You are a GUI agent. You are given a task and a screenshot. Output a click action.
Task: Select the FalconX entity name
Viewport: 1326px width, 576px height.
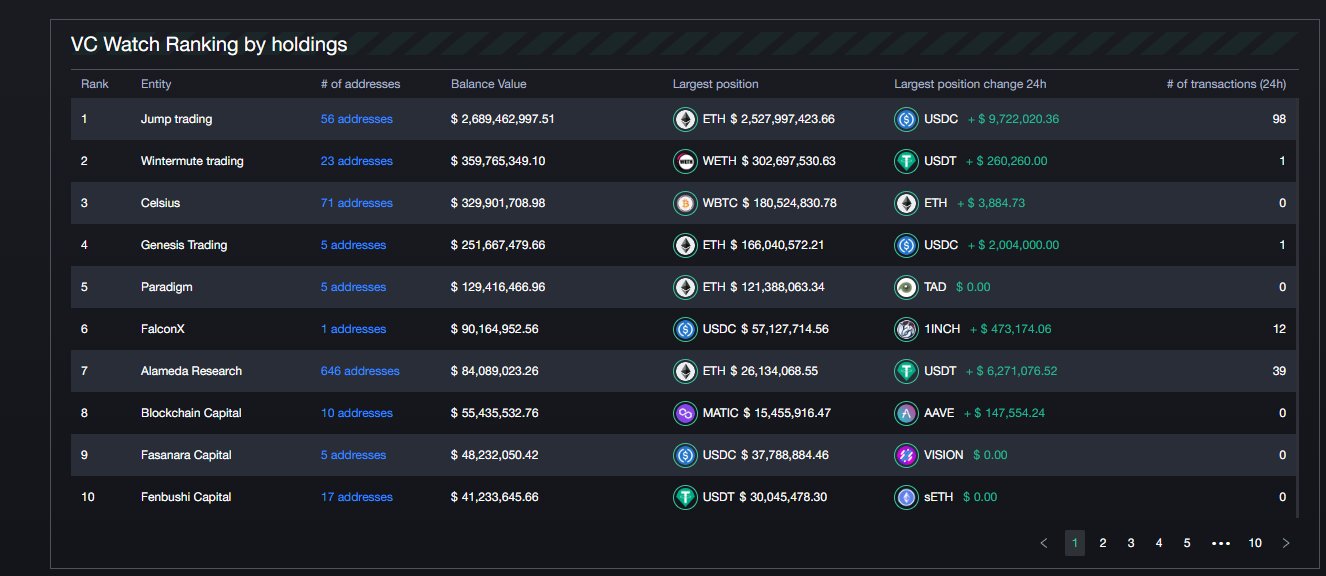[x=163, y=329]
